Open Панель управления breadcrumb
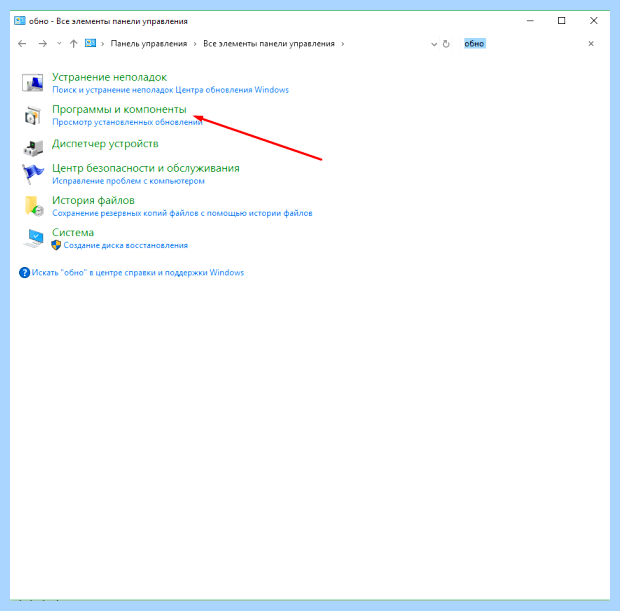 click(x=149, y=44)
